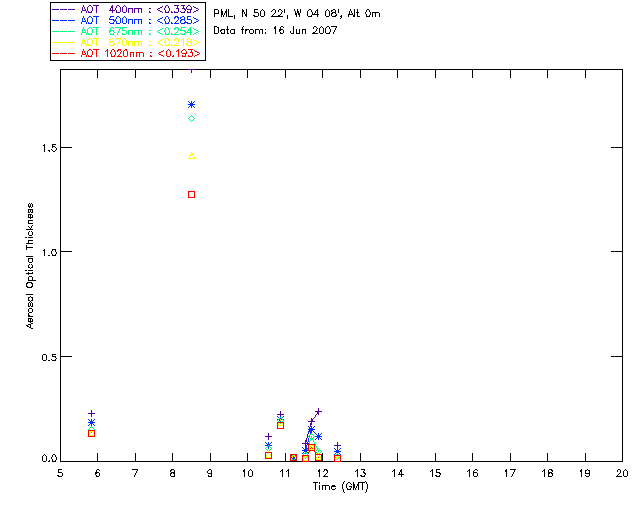Click the AOT 675nm legend entry
This screenshot has height=512, width=640.
tap(126, 31)
